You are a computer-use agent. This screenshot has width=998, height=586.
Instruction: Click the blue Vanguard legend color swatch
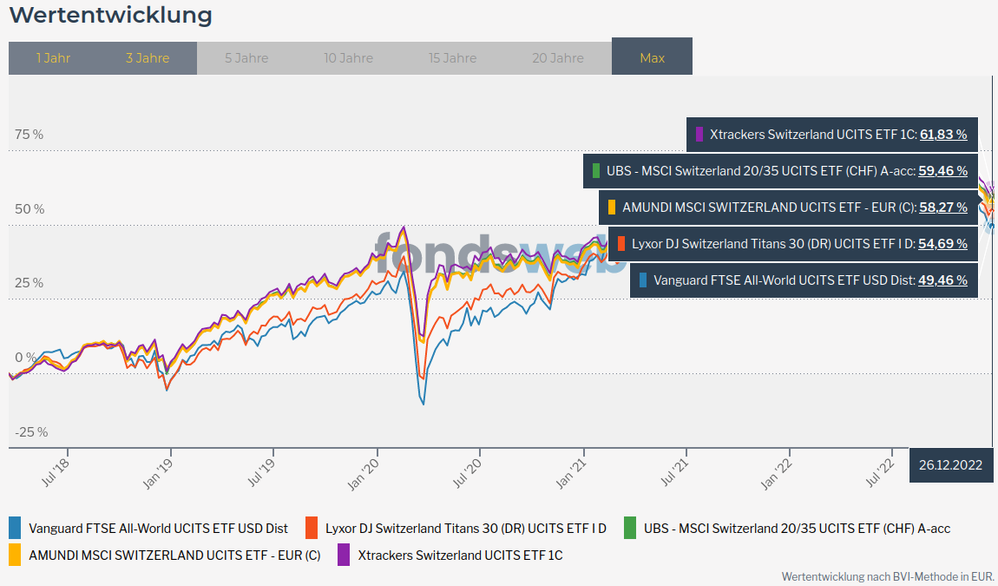click(14, 528)
